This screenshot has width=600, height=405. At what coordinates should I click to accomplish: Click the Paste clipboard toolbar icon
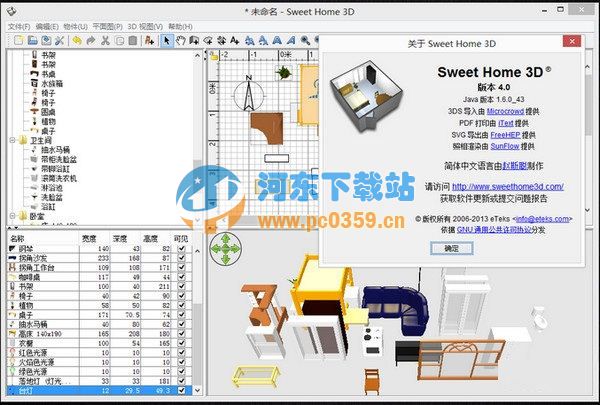[x=133, y=40]
